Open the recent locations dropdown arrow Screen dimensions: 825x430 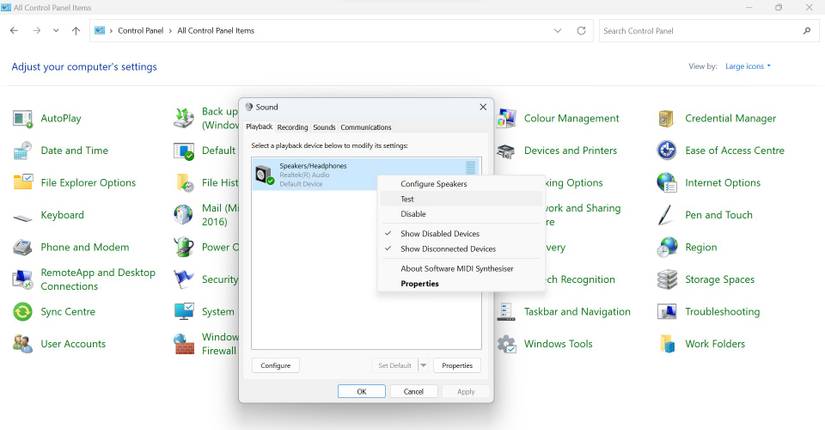point(56,31)
